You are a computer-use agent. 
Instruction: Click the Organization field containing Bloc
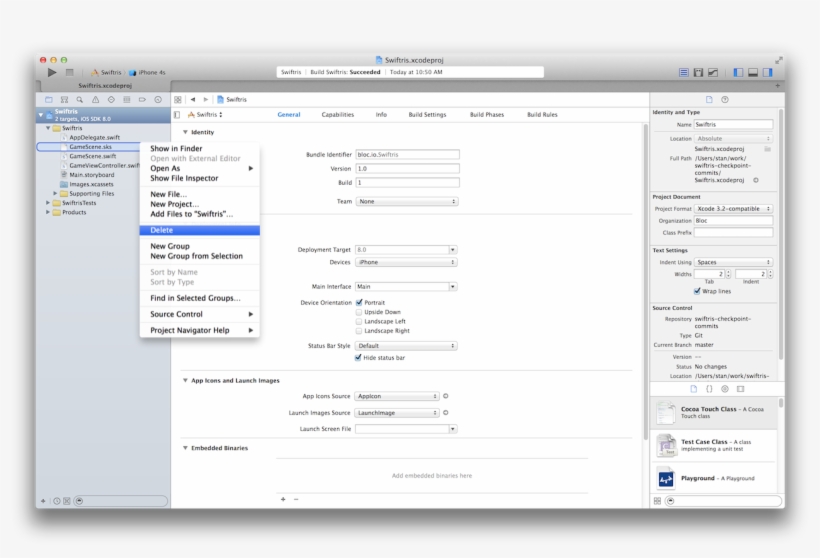[x=733, y=221]
